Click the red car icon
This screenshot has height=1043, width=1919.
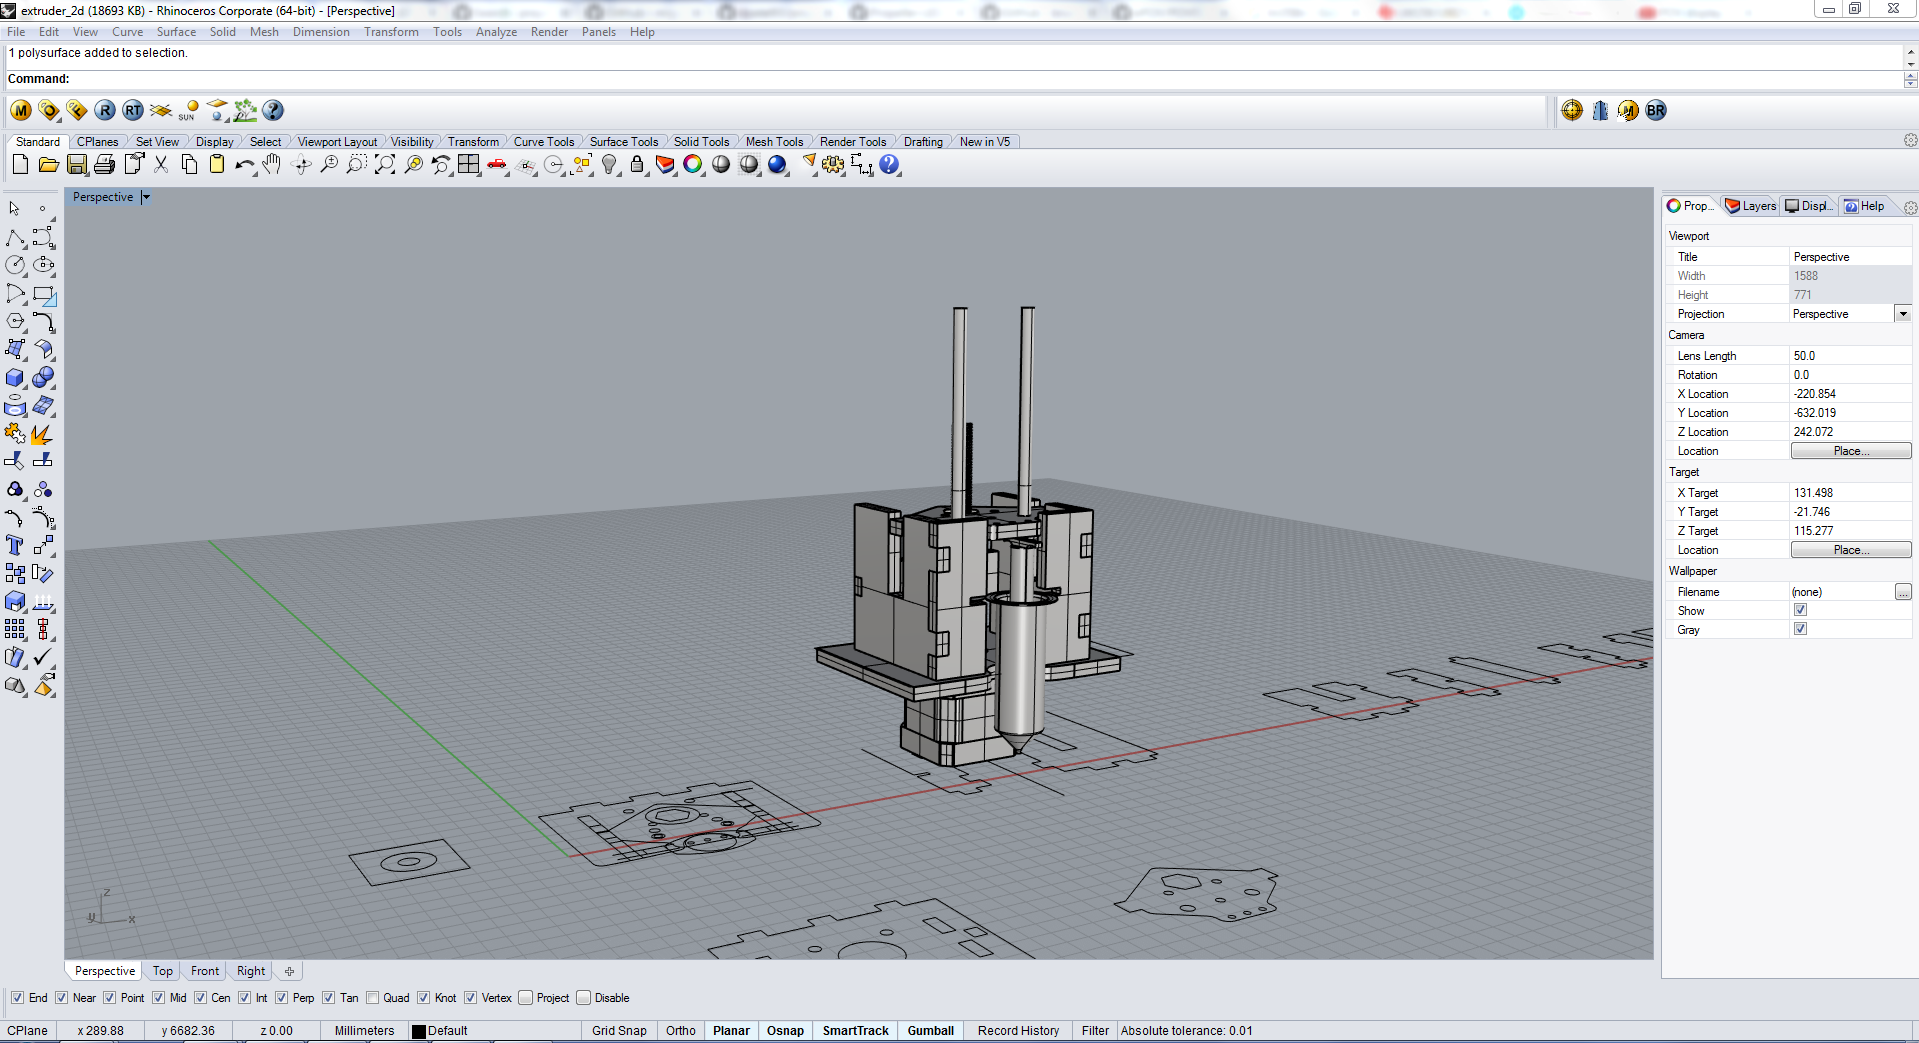point(497,165)
